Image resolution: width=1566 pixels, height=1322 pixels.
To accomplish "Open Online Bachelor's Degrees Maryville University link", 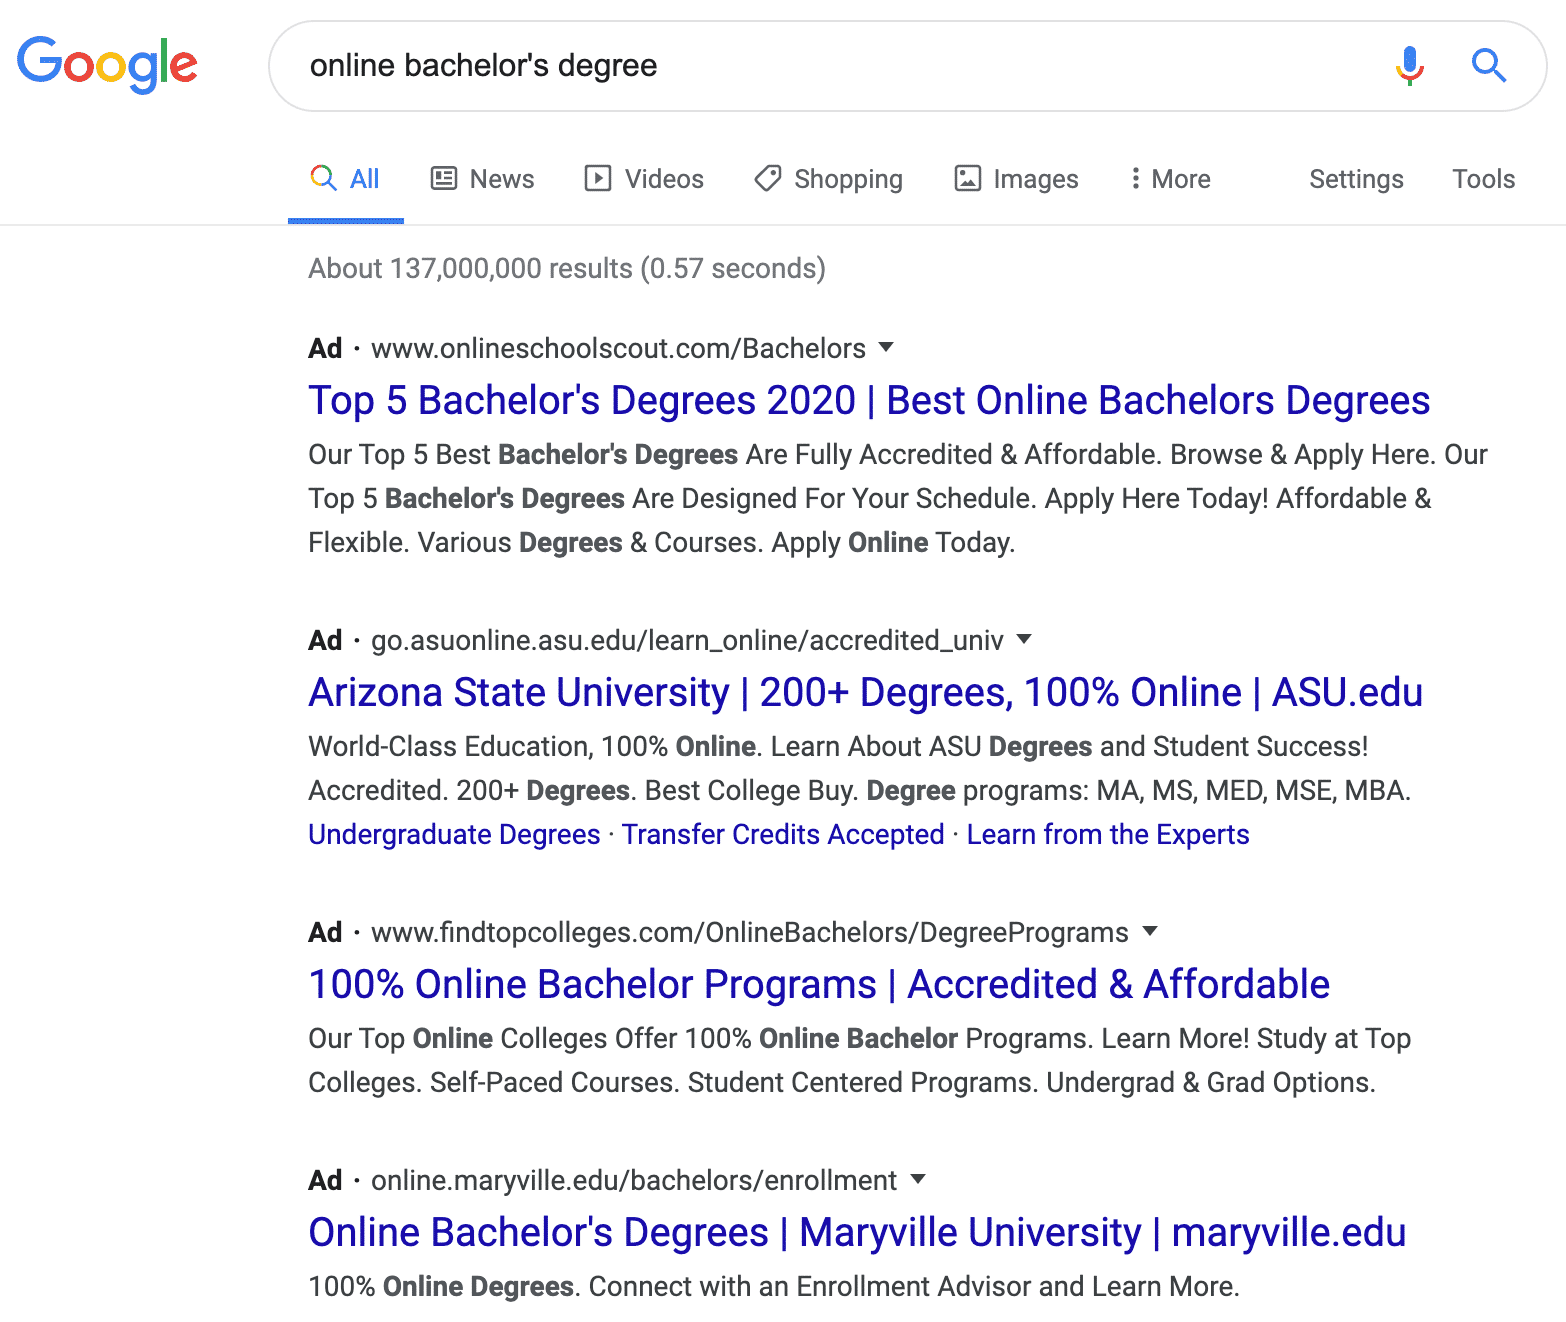I will 857,1233.
